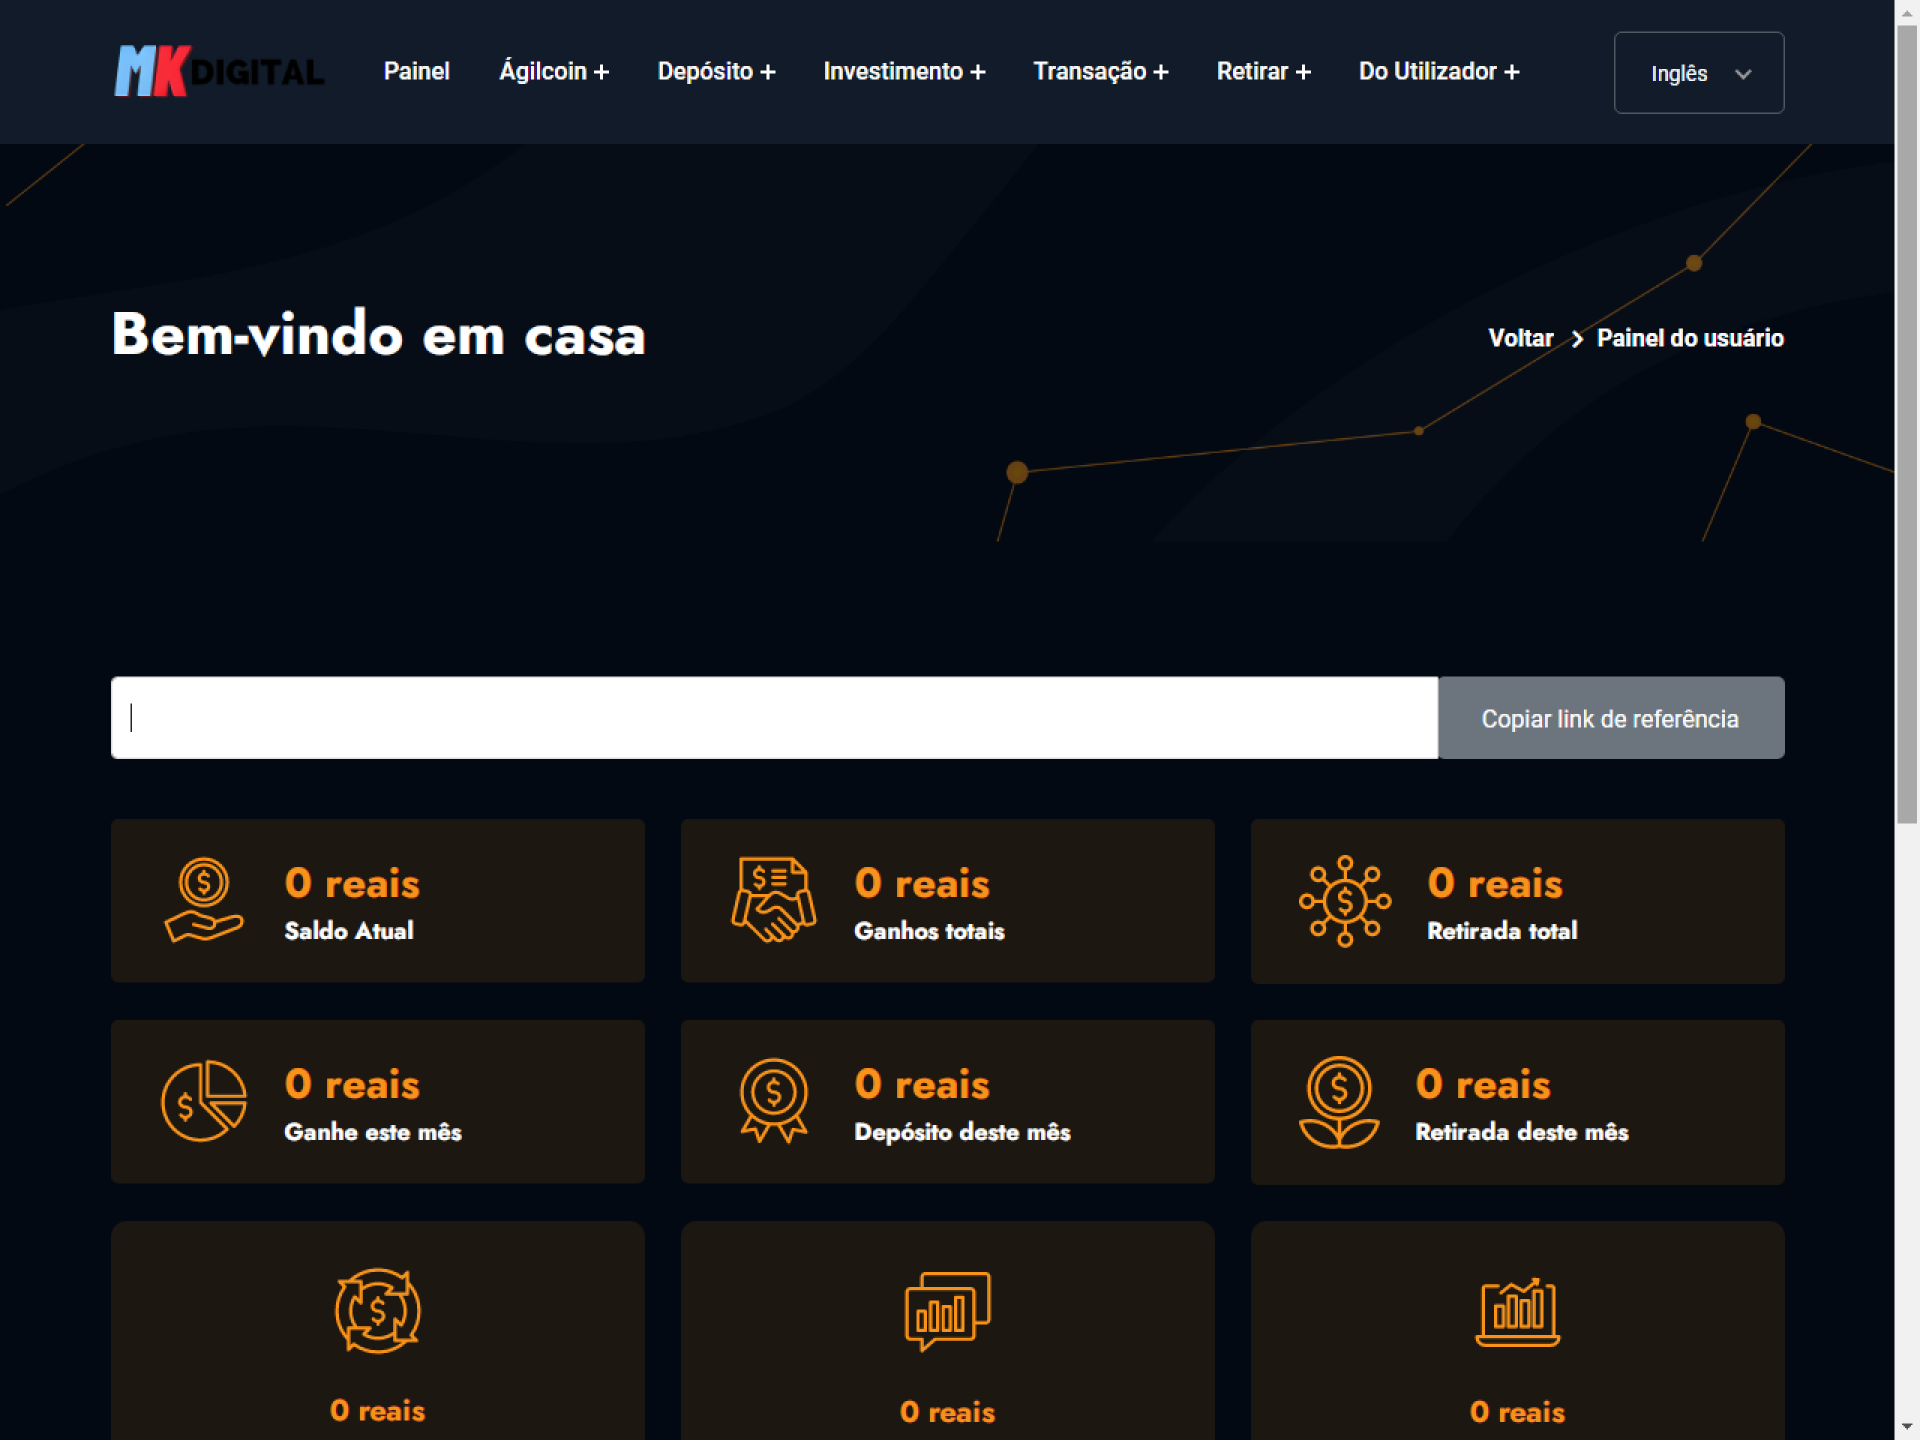The width and height of the screenshot is (1920, 1440).
Task: Click the Retirada total network icon
Action: click(x=1344, y=901)
